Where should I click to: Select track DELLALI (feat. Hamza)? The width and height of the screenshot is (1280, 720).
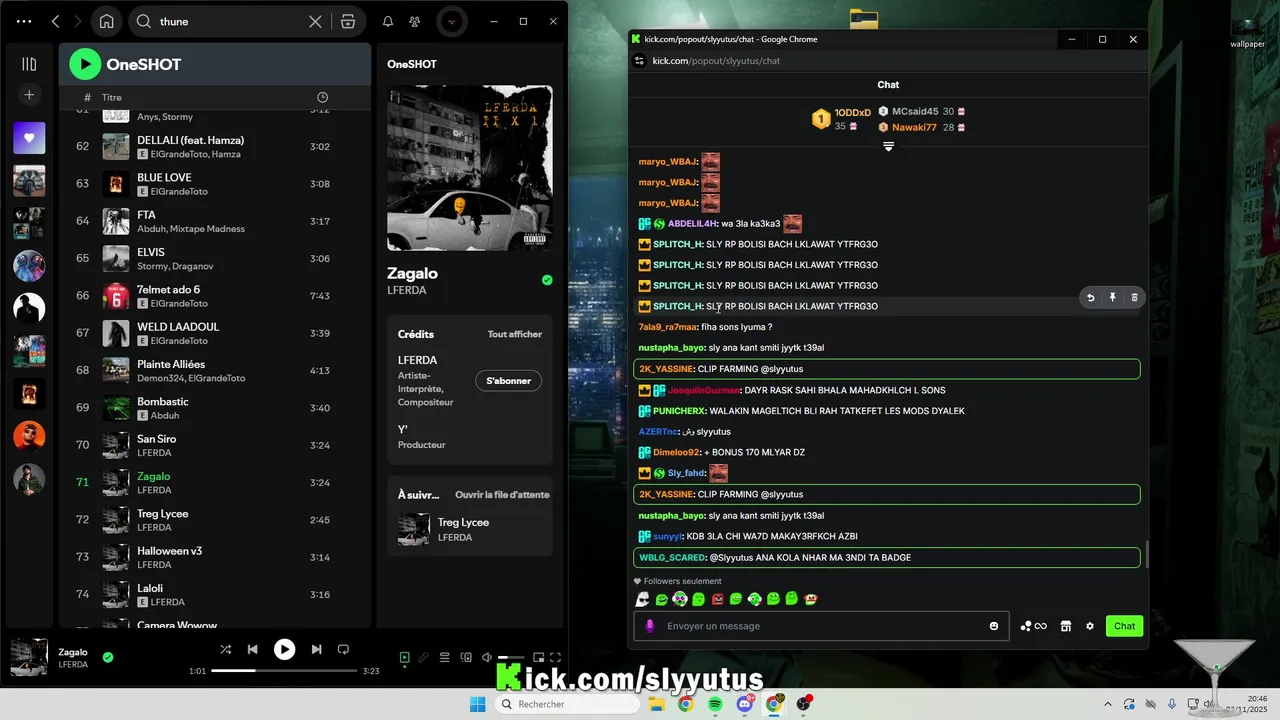[x=215, y=146]
